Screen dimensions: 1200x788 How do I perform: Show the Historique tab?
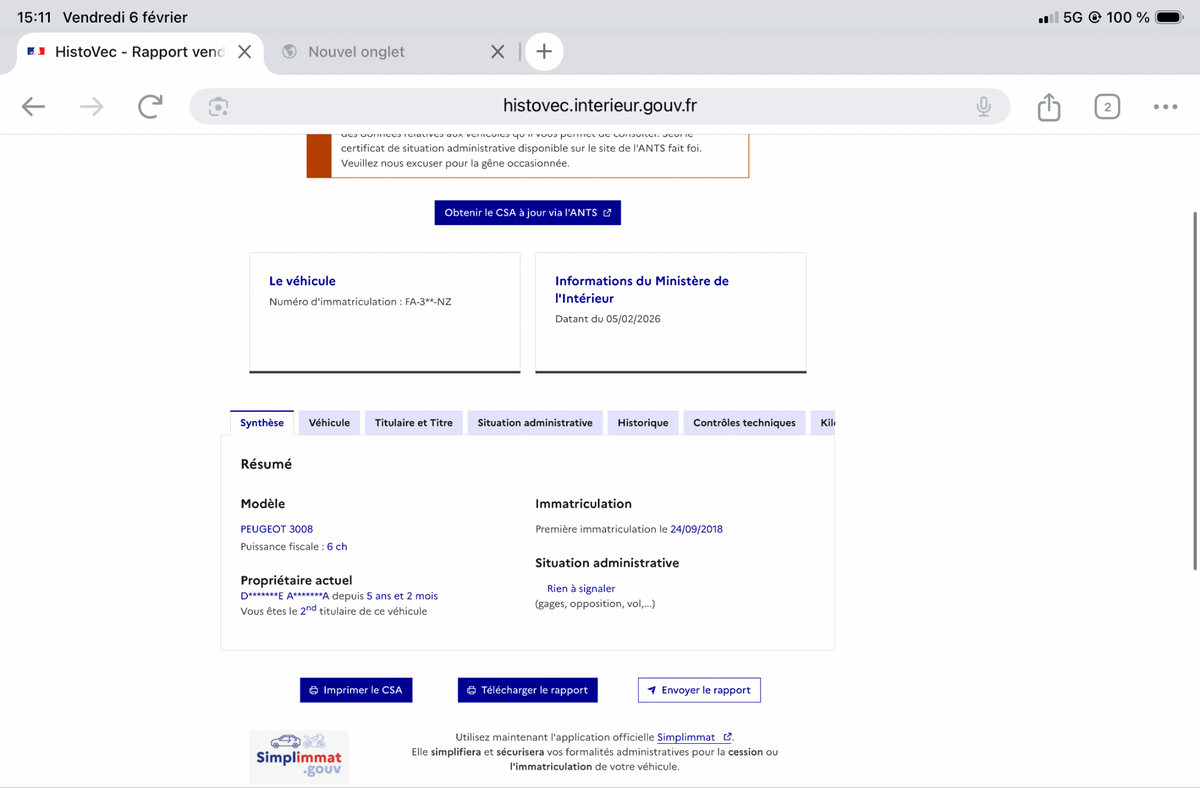[x=642, y=423]
